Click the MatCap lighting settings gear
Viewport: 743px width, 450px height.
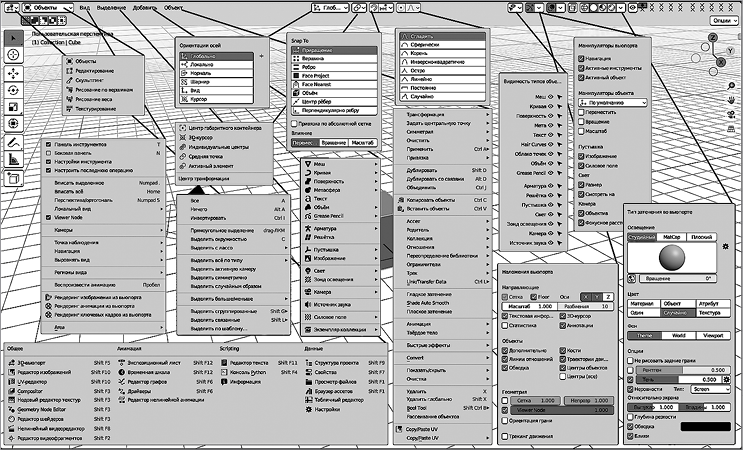point(724,245)
